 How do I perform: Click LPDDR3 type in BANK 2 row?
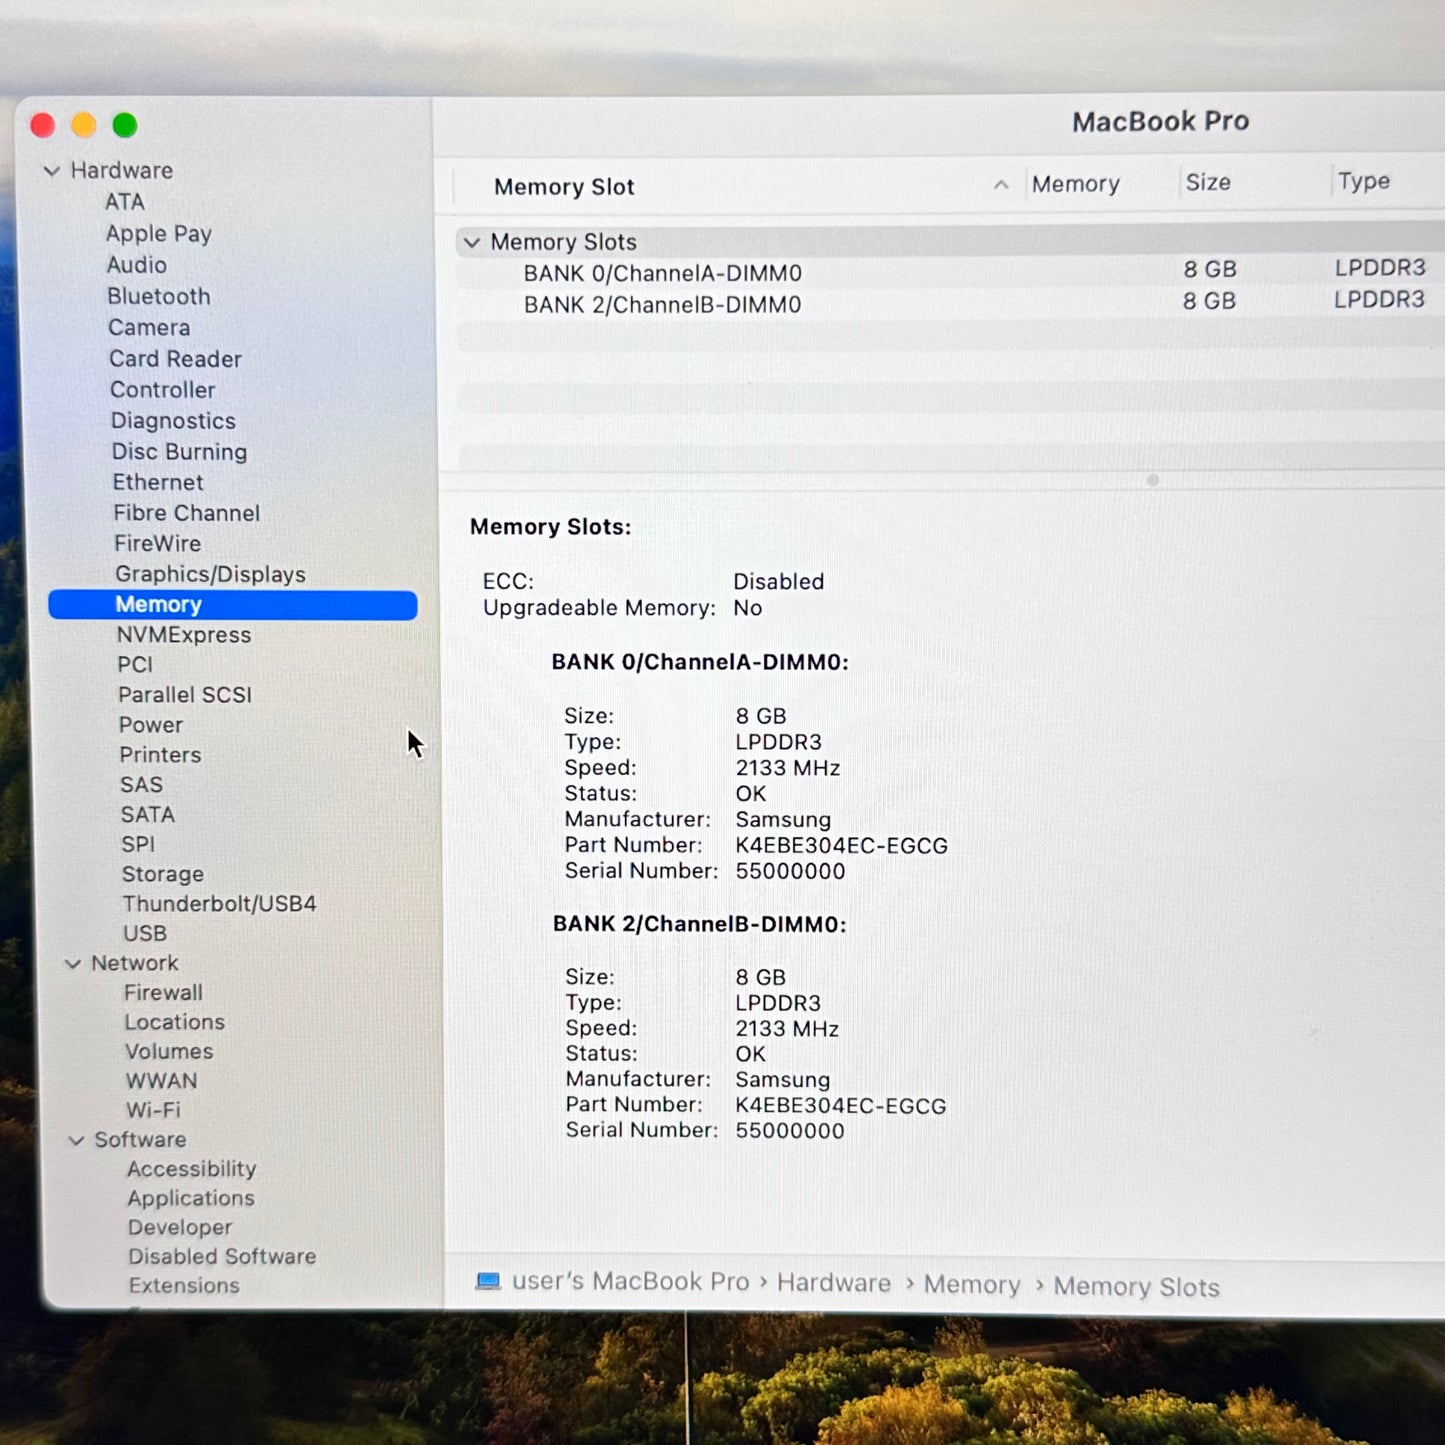click(1379, 300)
